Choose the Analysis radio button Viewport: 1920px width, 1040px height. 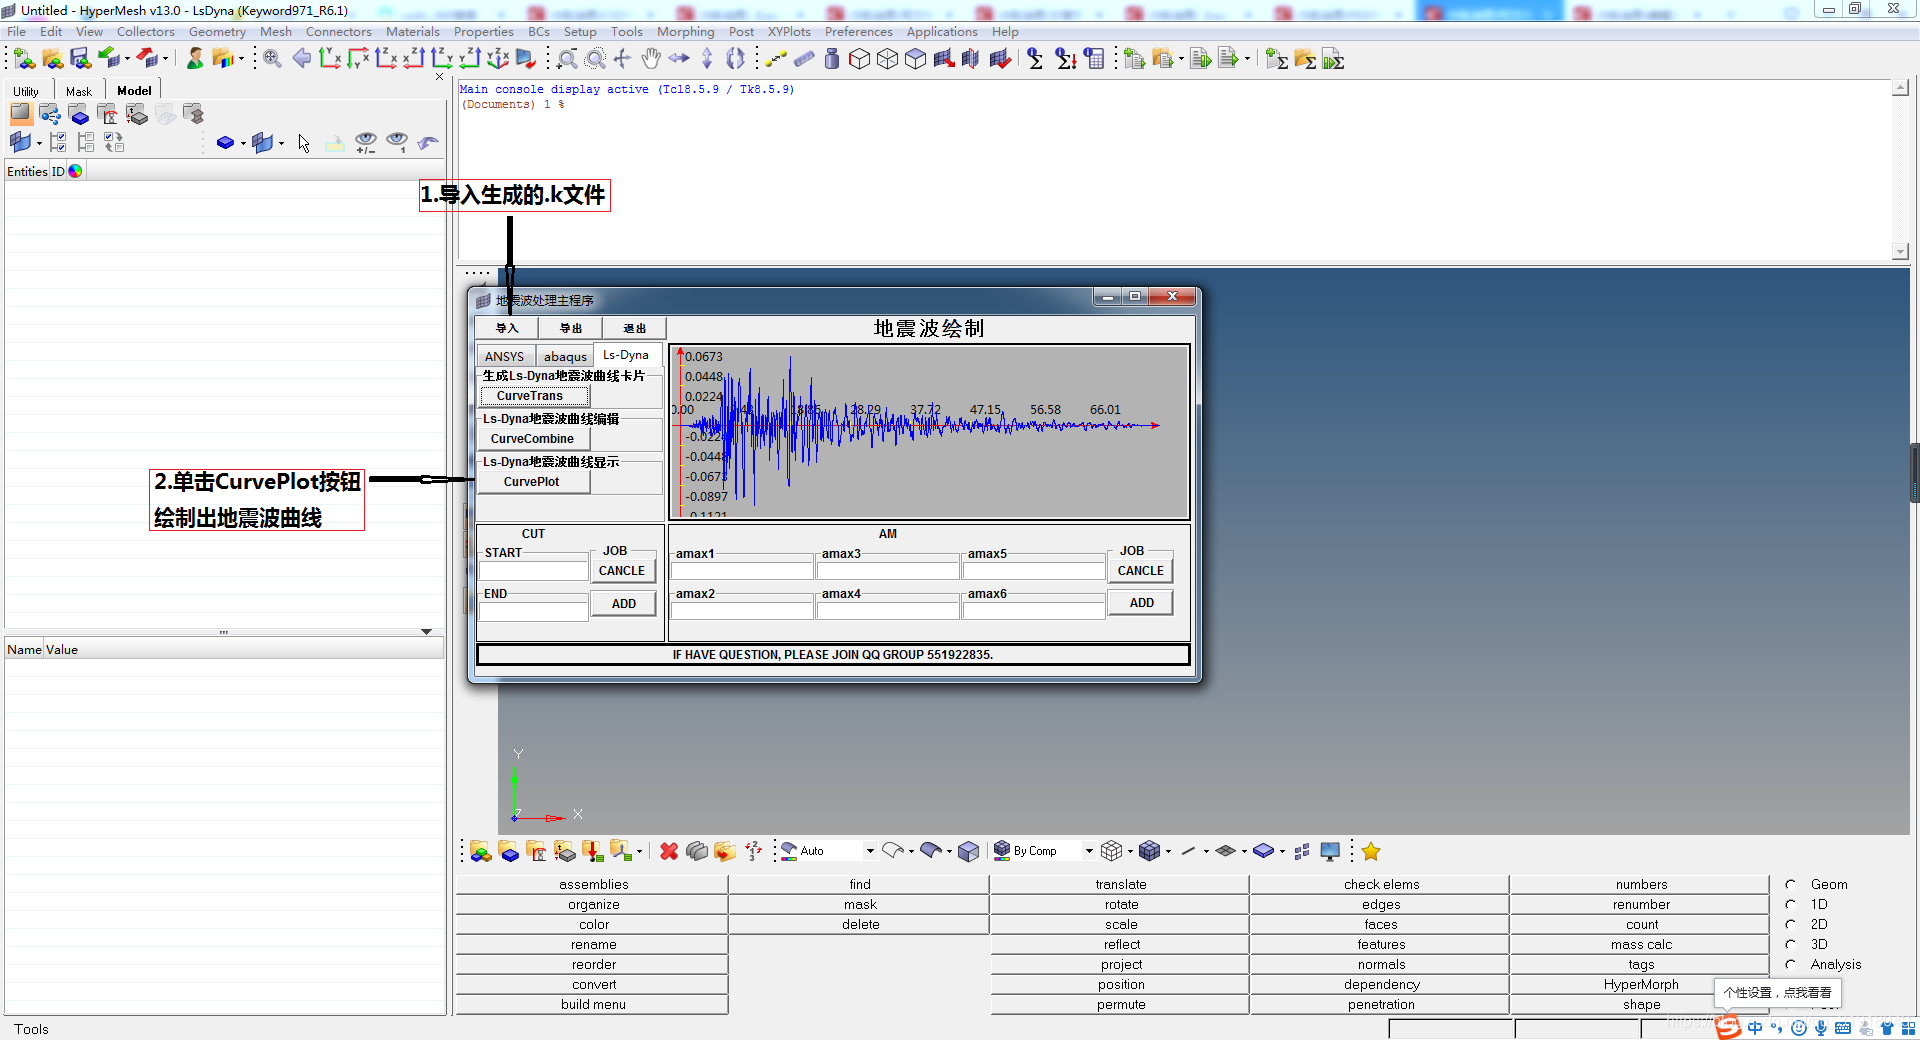click(x=1791, y=964)
